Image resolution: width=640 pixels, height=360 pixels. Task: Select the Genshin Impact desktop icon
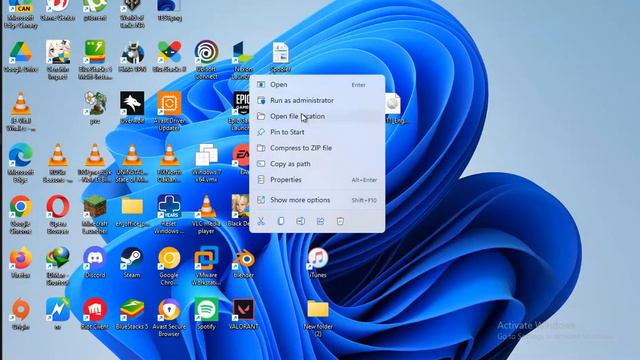tap(58, 60)
